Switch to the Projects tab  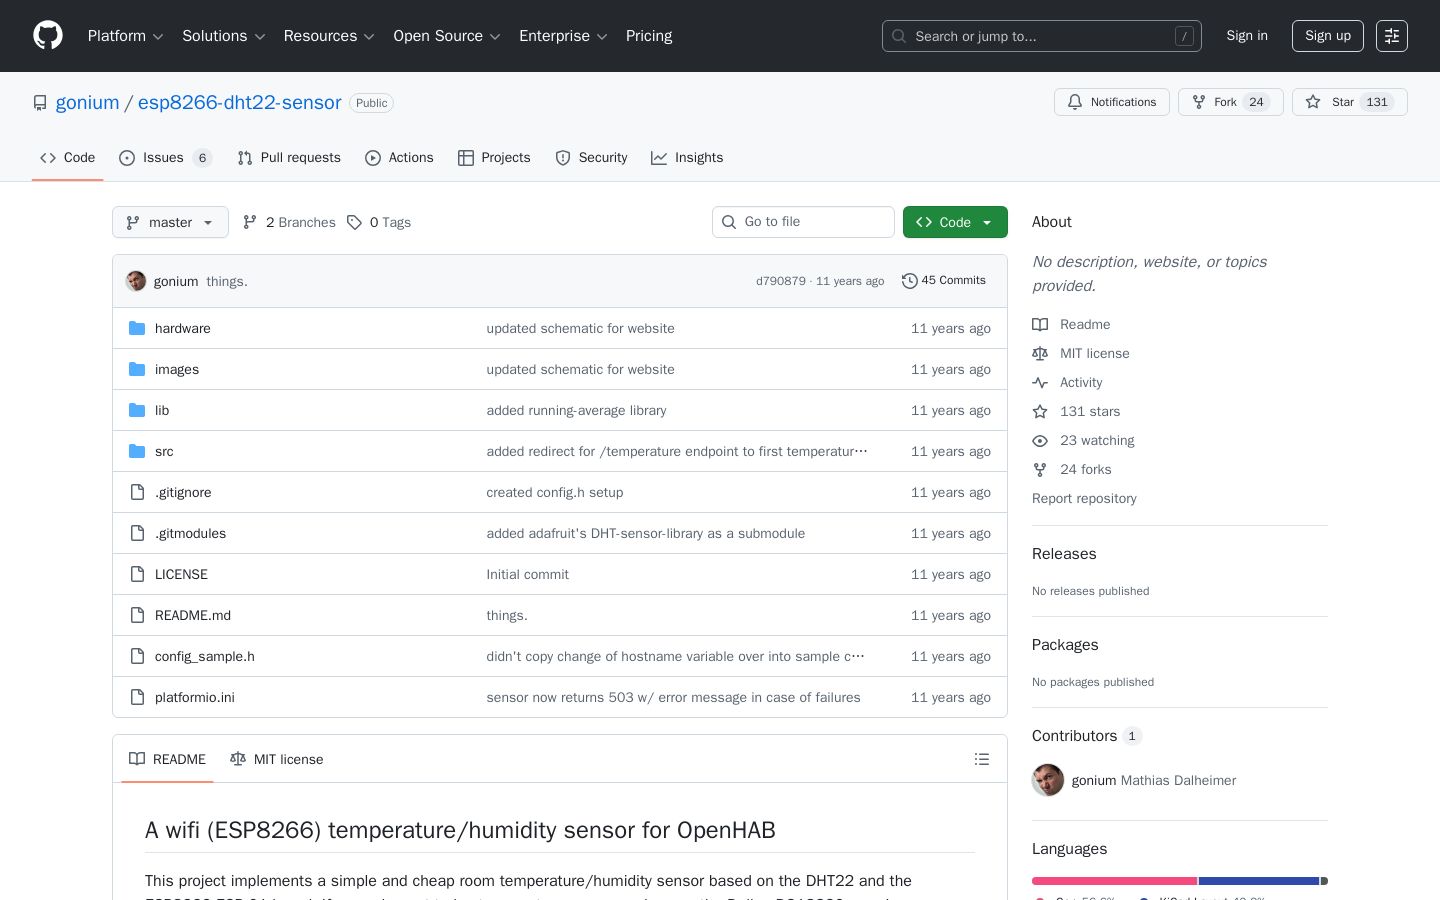(494, 158)
